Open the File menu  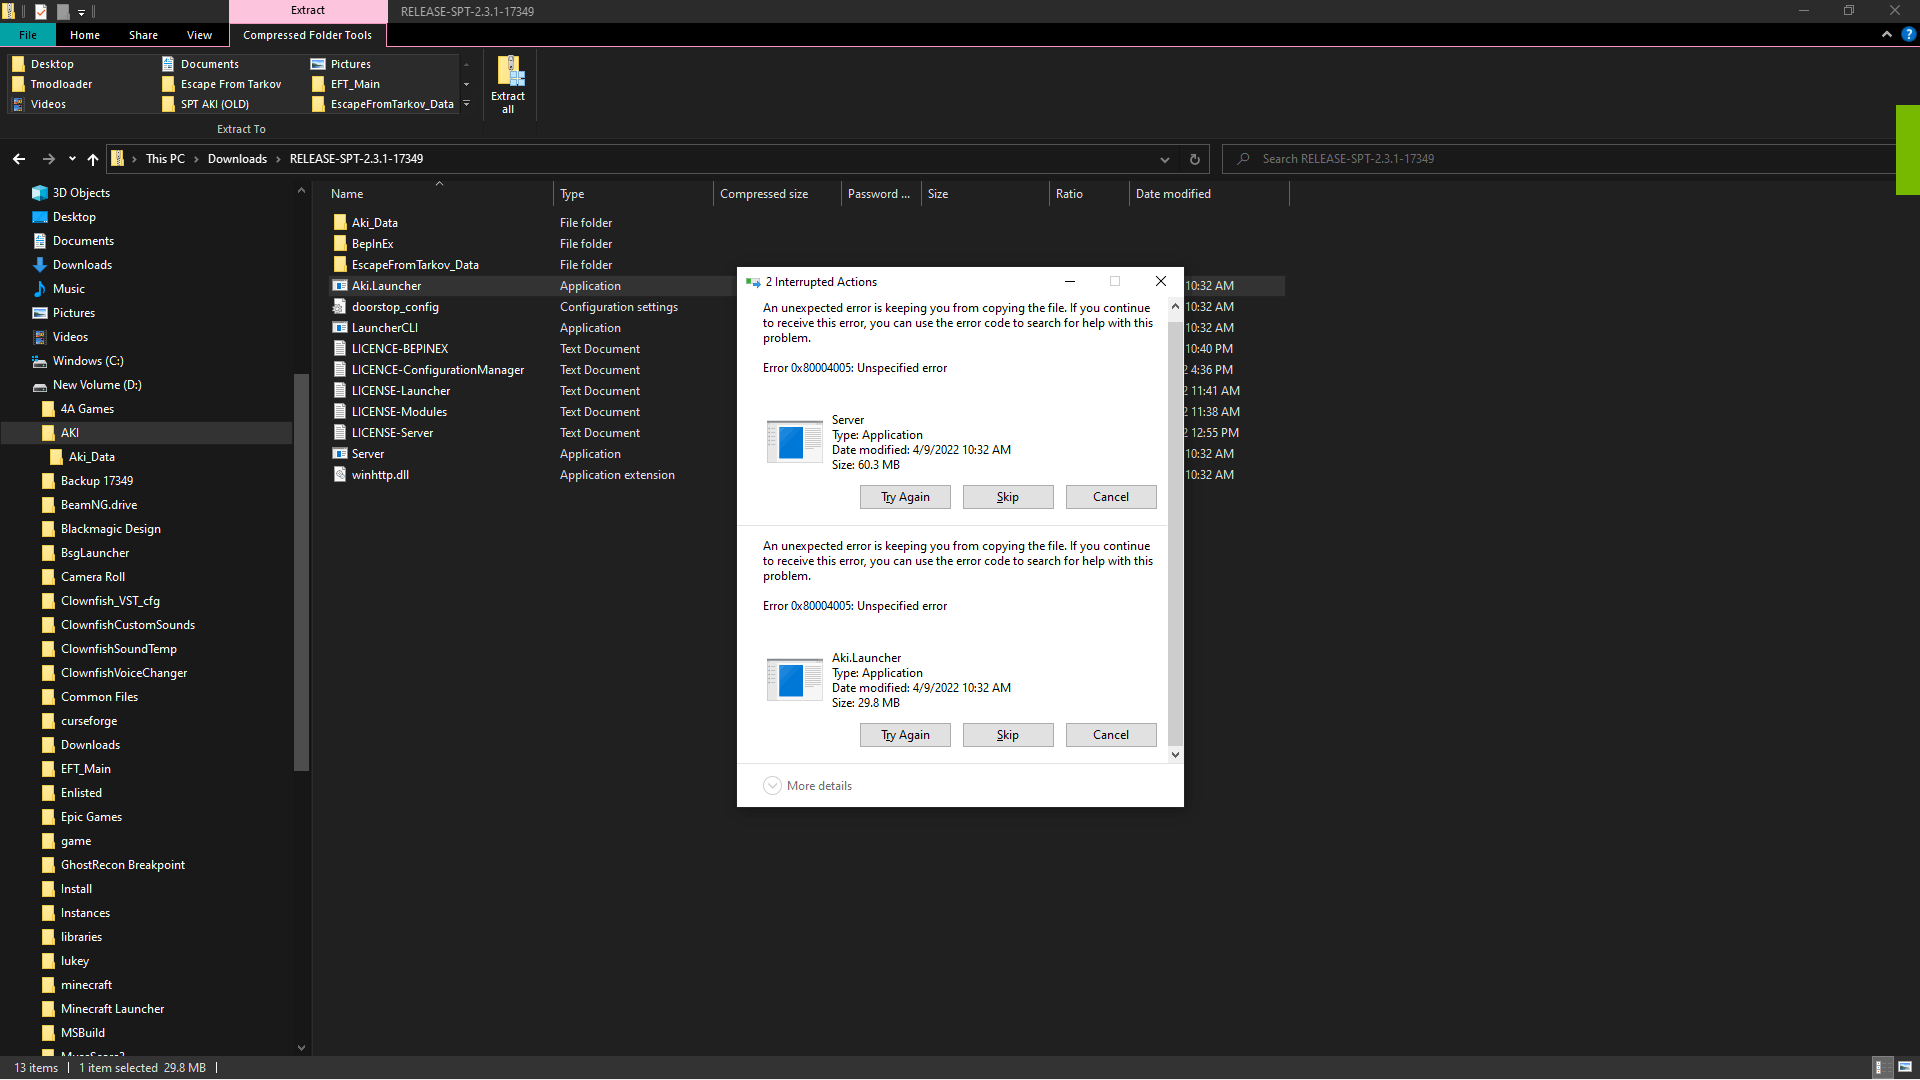click(28, 35)
